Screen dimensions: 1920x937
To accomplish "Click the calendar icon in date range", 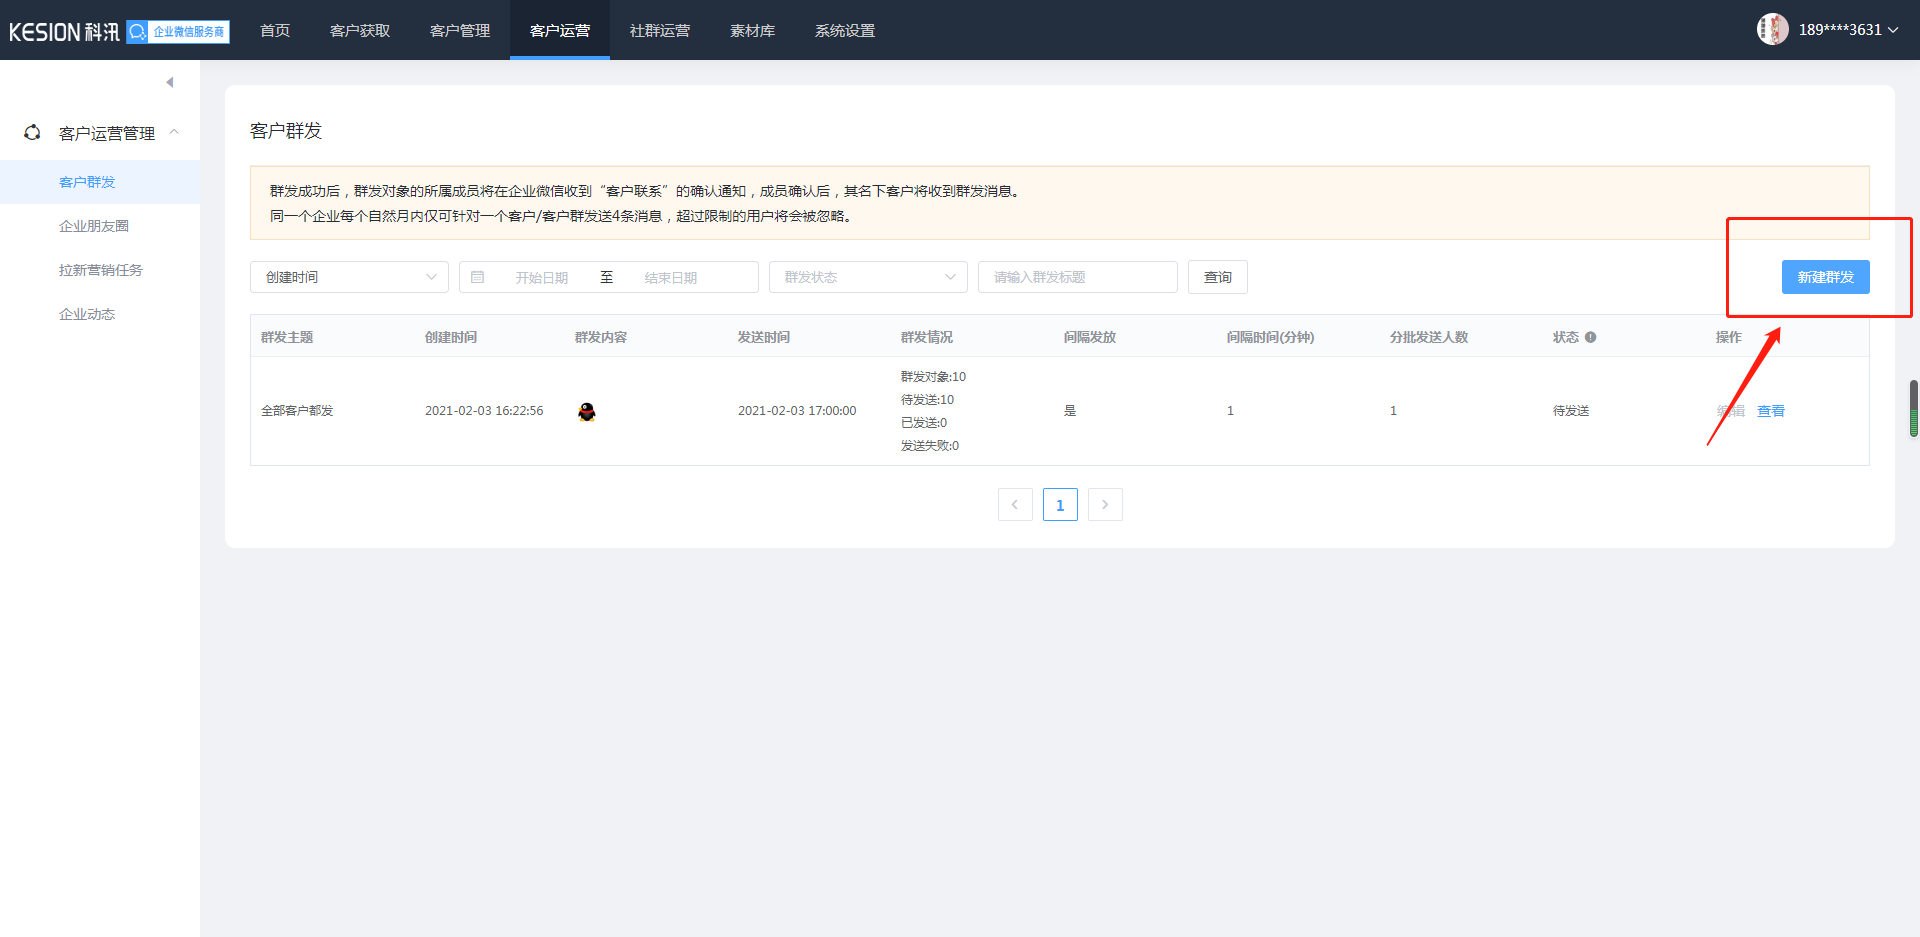I will tap(478, 277).
